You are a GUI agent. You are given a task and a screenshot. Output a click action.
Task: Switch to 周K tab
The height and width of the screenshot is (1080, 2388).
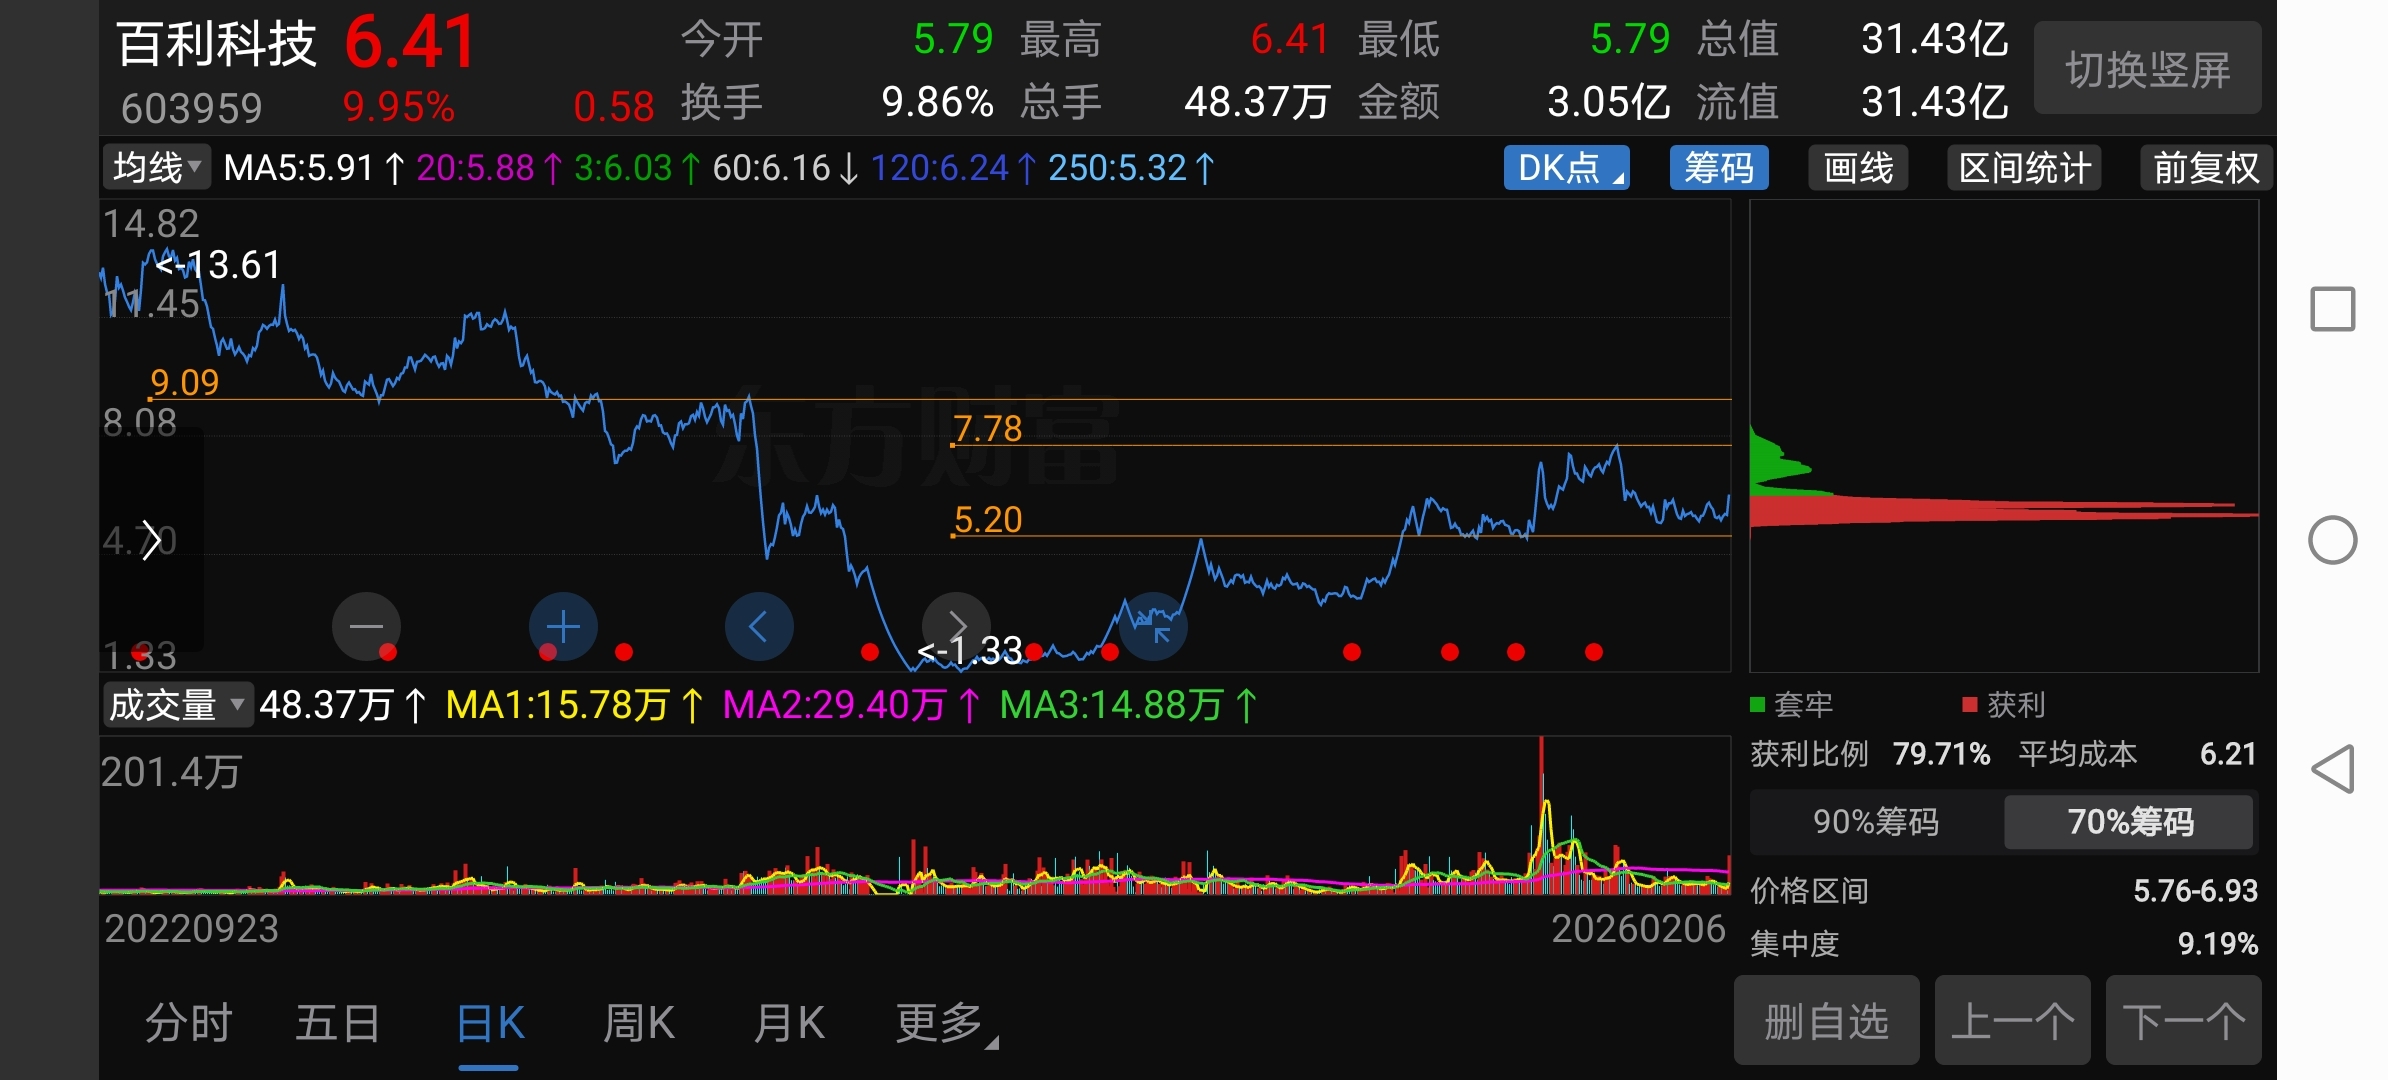[639, 1023]
